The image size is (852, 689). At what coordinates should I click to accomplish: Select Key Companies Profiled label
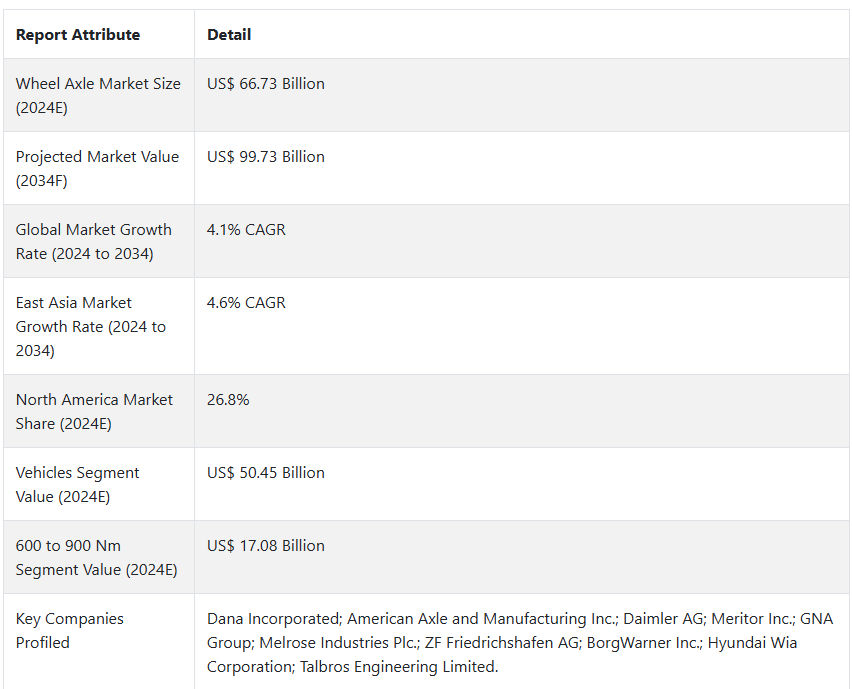click(70, 630)
